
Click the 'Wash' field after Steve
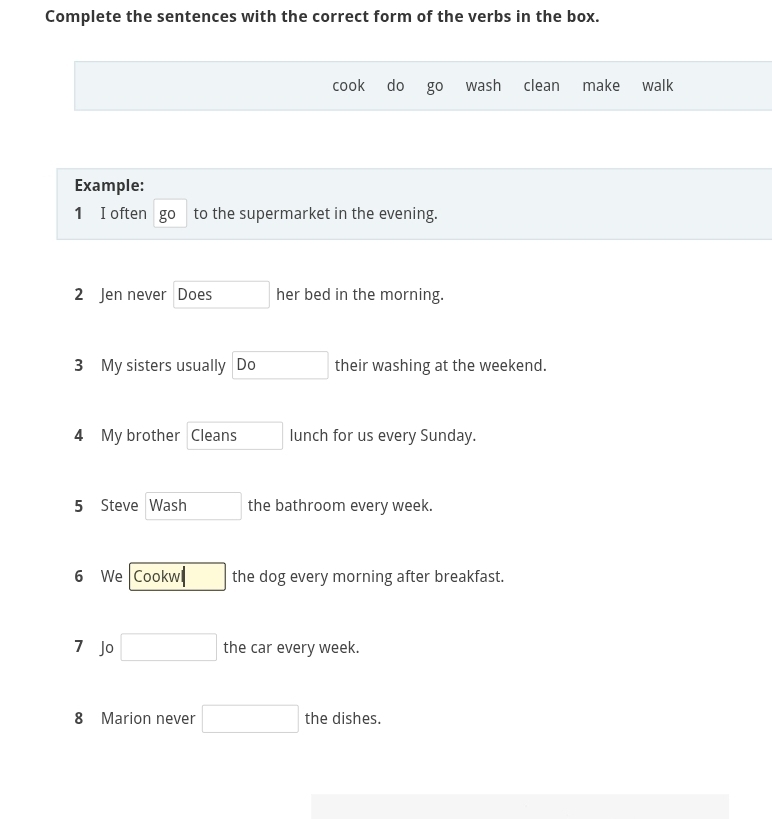coord(193,506)
